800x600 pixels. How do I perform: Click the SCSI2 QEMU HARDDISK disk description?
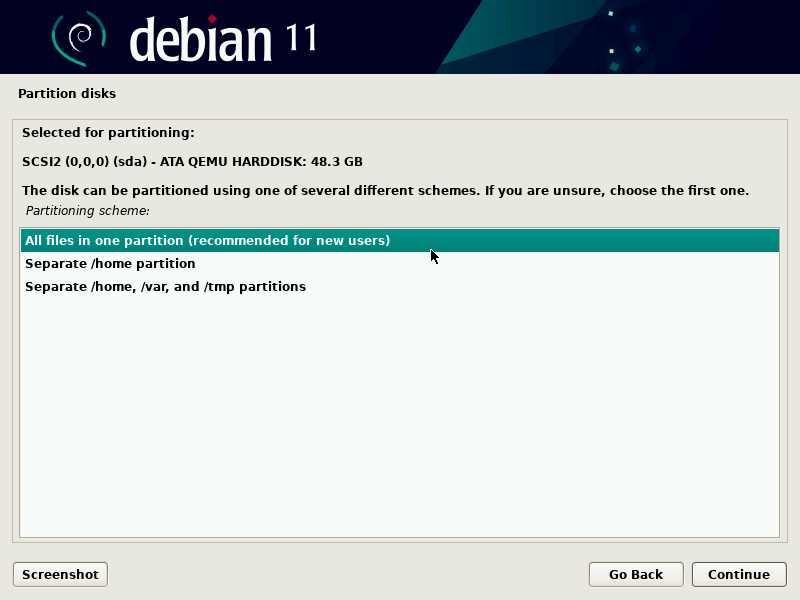coord(192,161)
